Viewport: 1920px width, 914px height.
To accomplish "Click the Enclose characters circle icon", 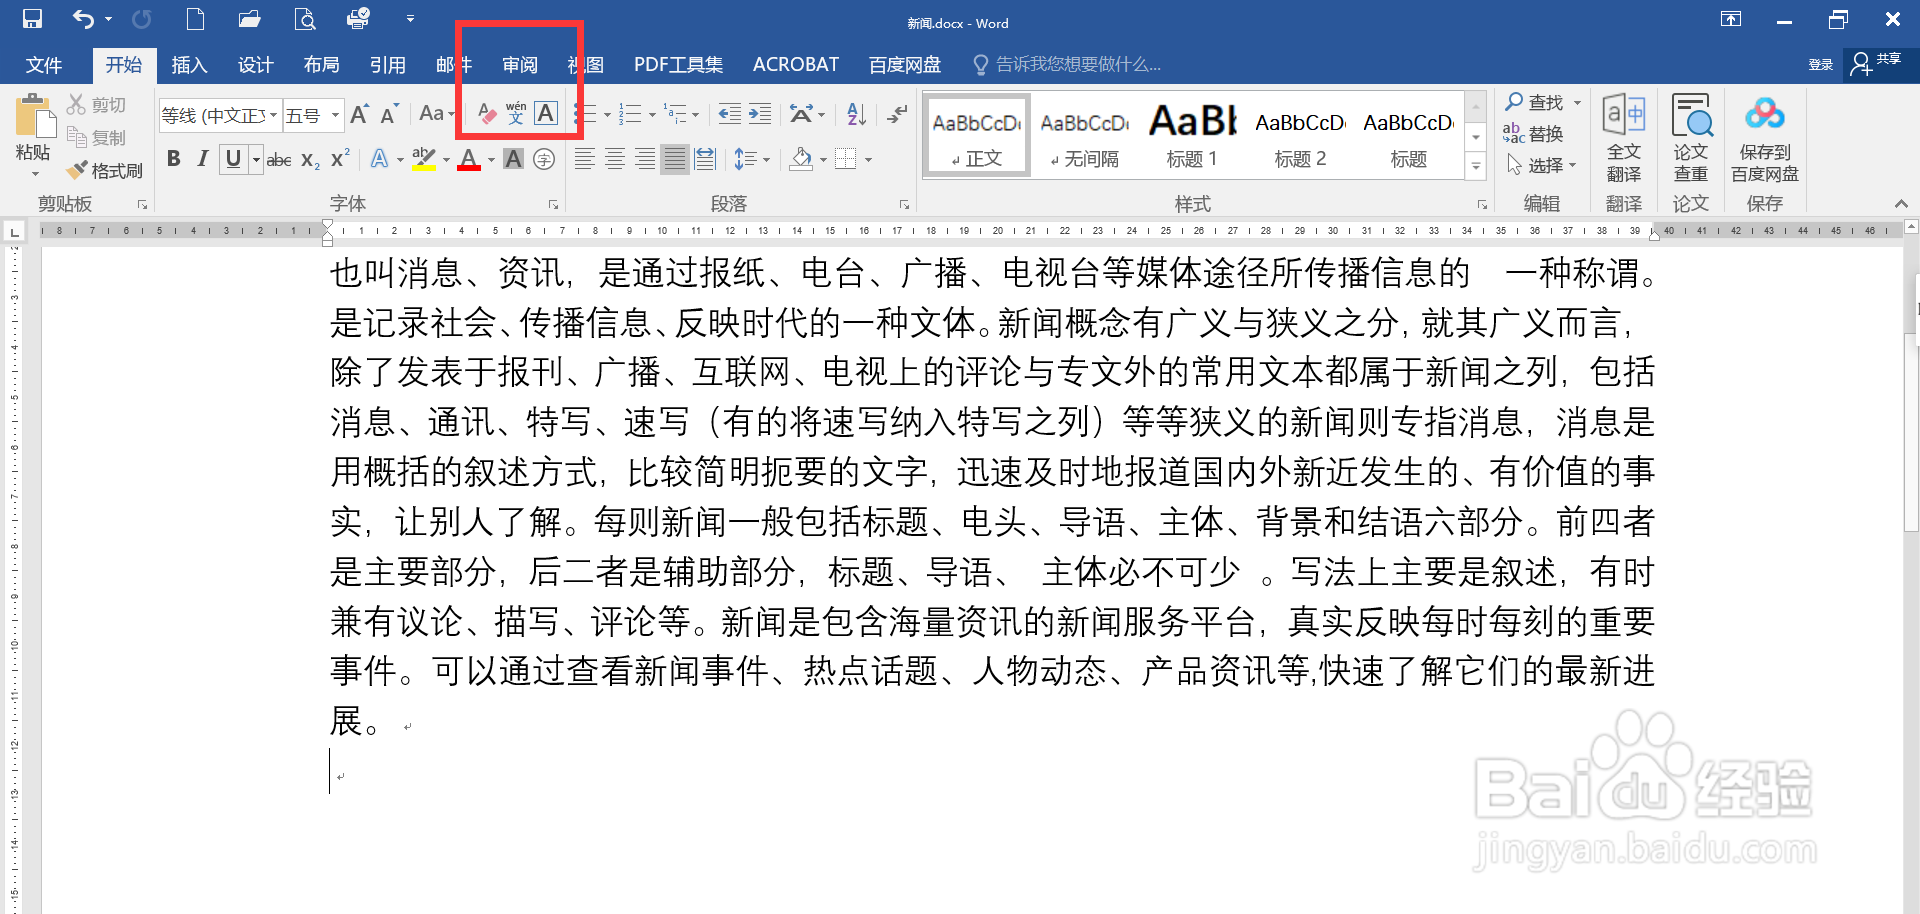I will click(x=544, y=159).
